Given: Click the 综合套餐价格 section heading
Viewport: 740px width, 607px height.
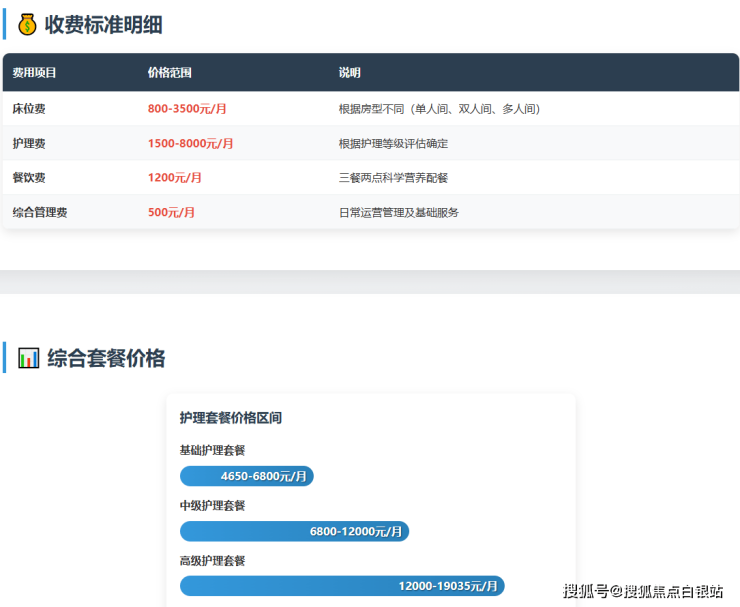Looking at the screenshot, I should pos(106,358).
